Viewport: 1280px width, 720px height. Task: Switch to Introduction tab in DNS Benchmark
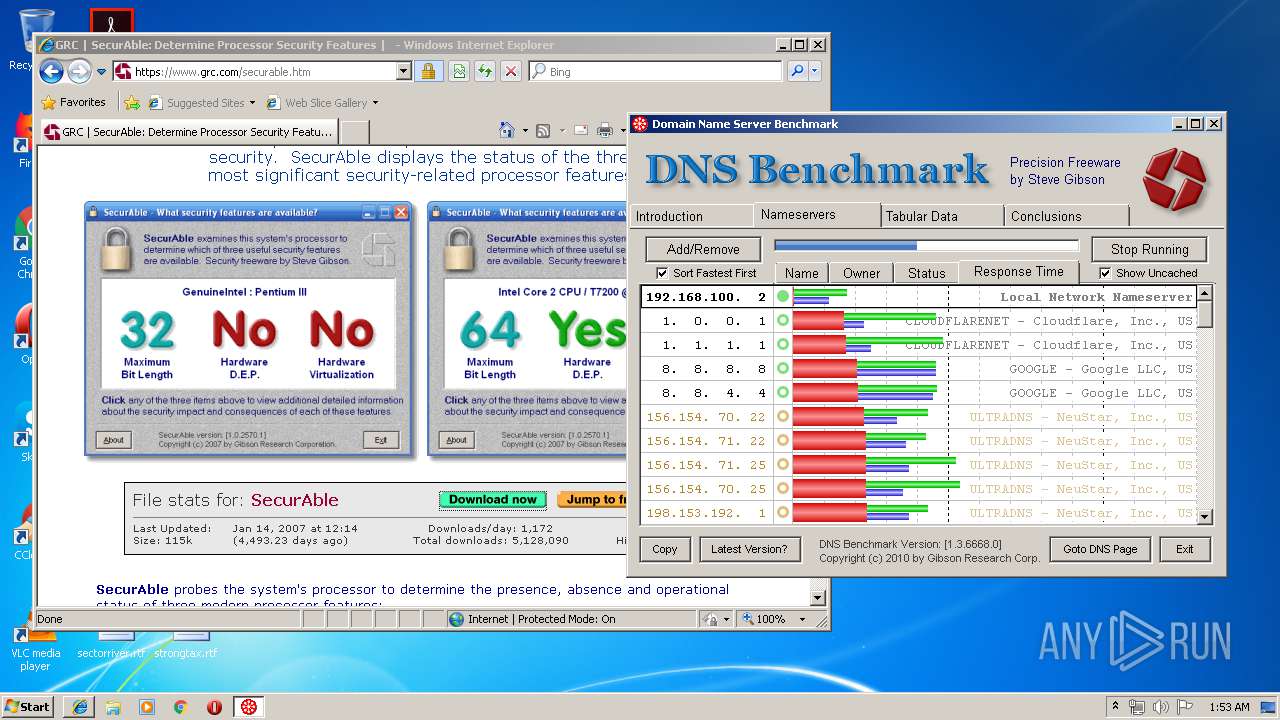(692, 216)
